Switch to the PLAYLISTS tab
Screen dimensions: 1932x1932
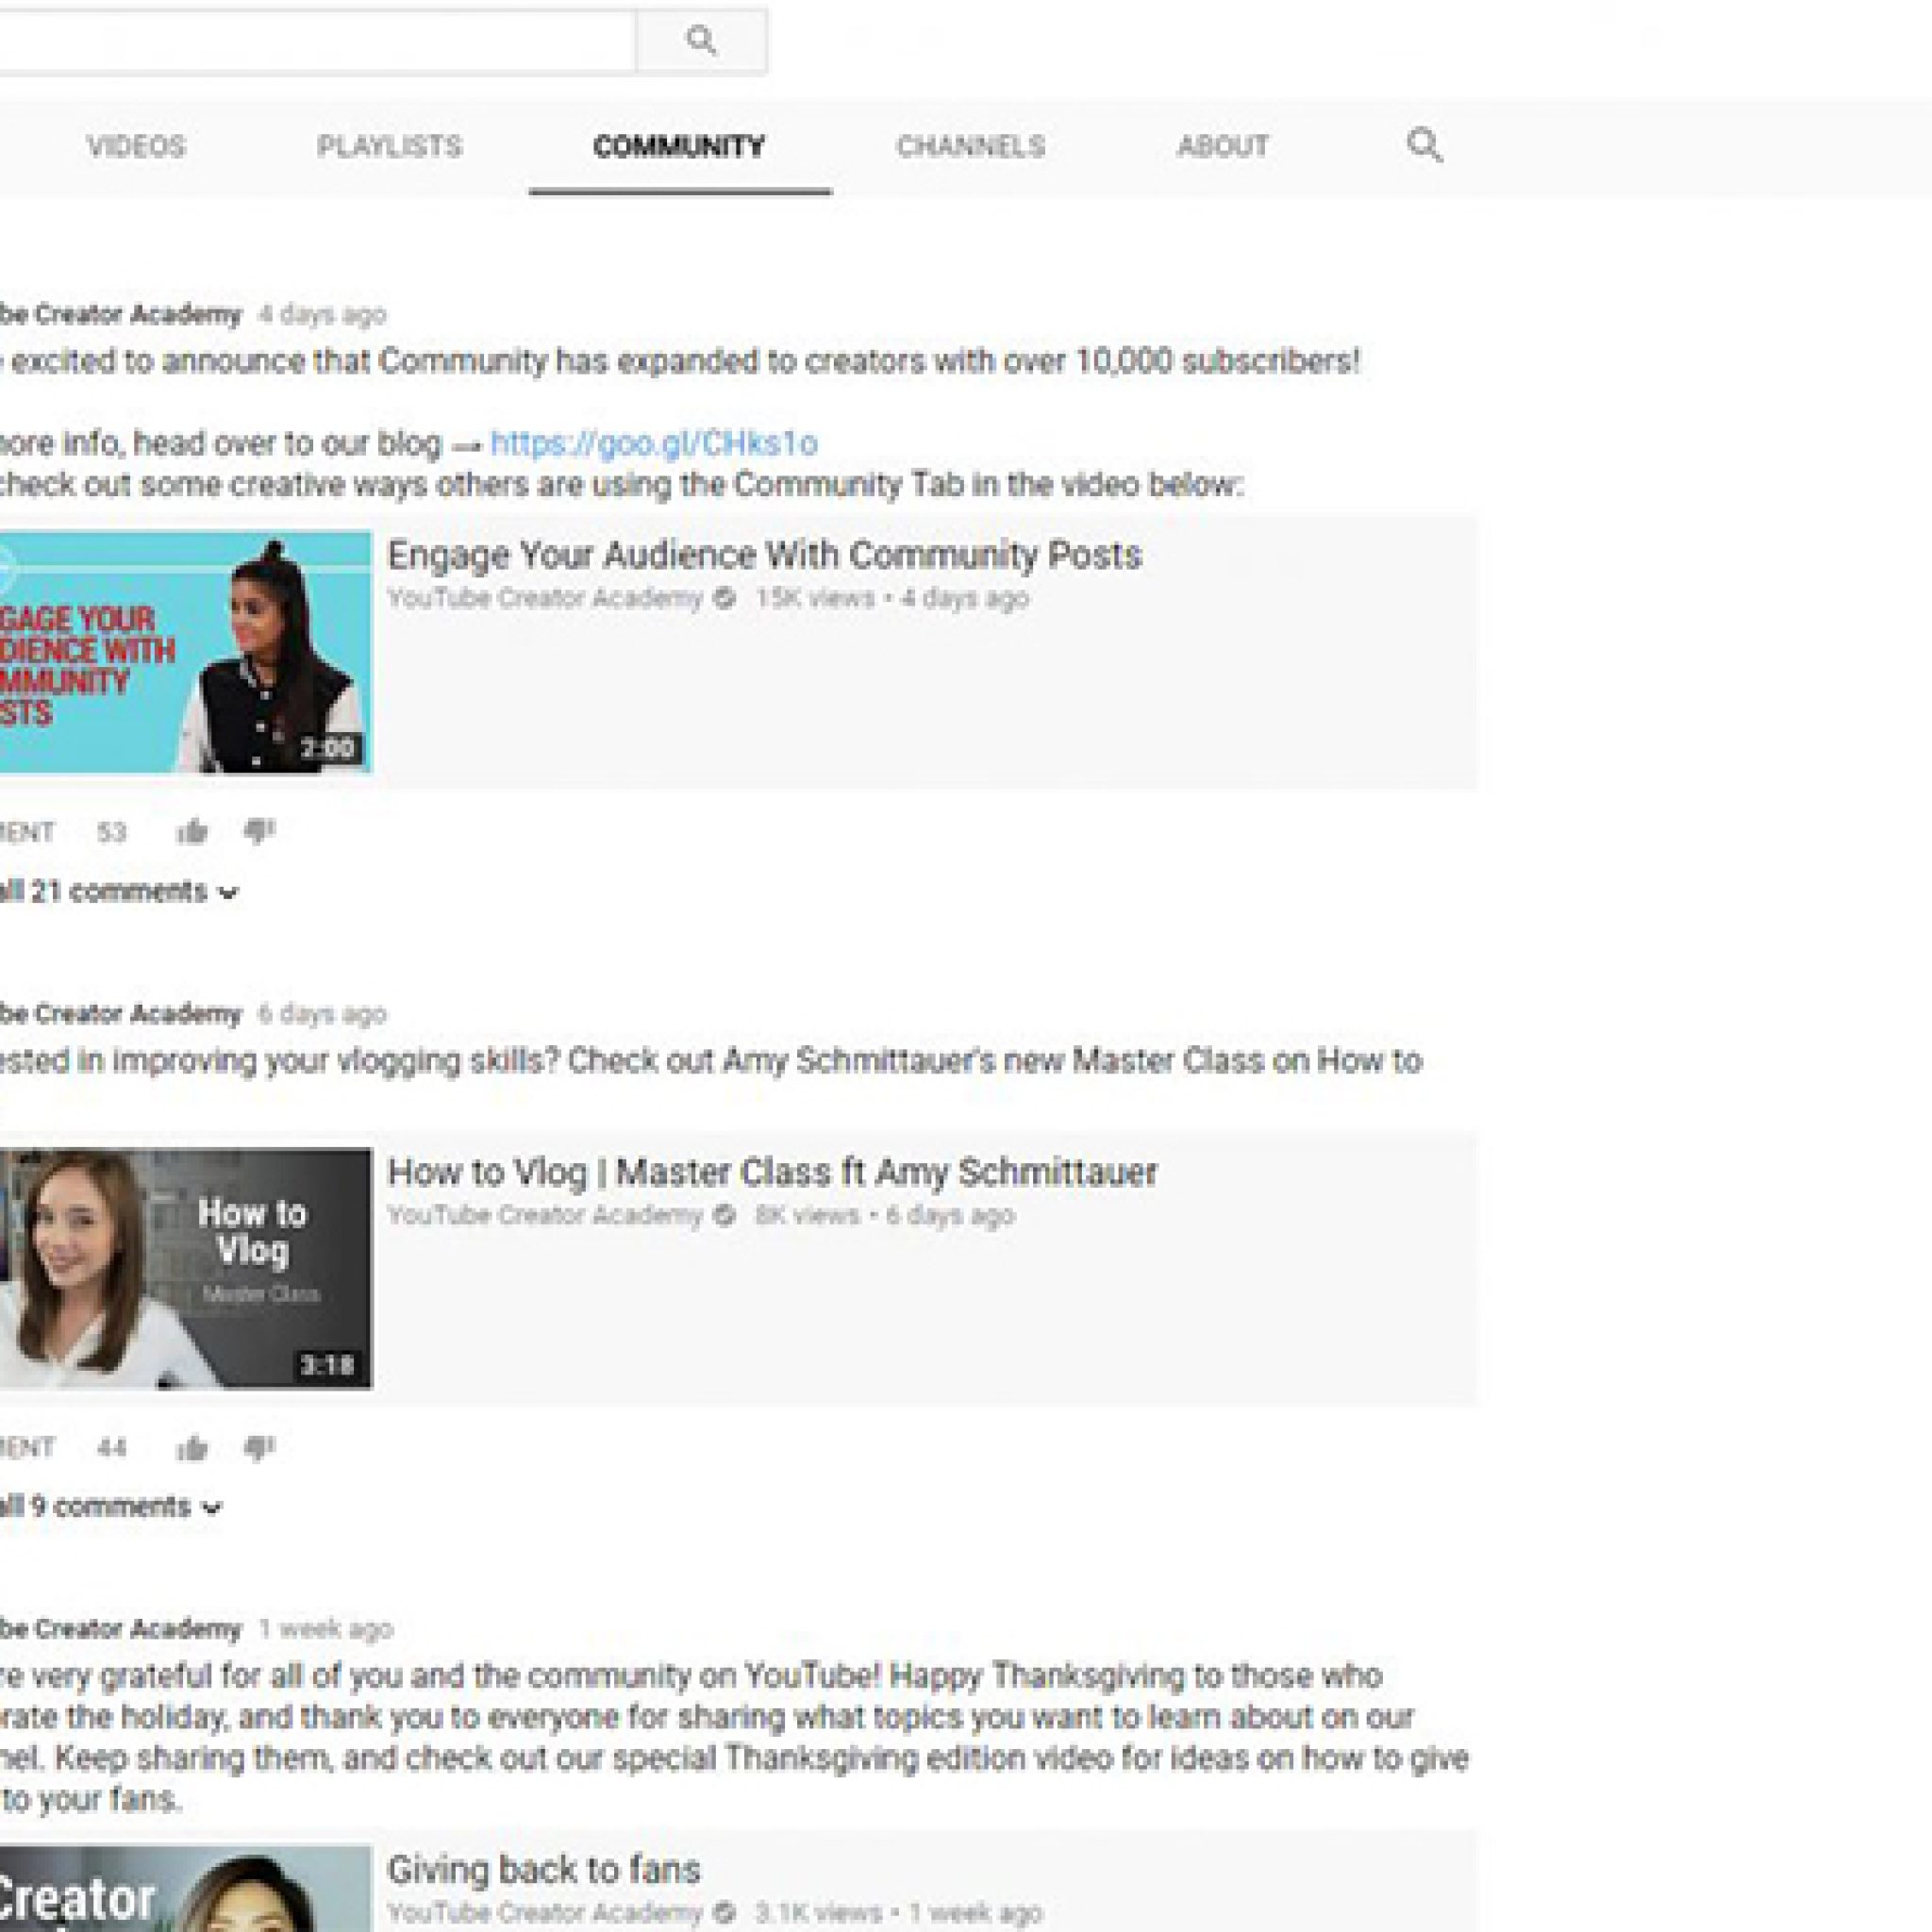pyautogui.click(x=389, y=146)
